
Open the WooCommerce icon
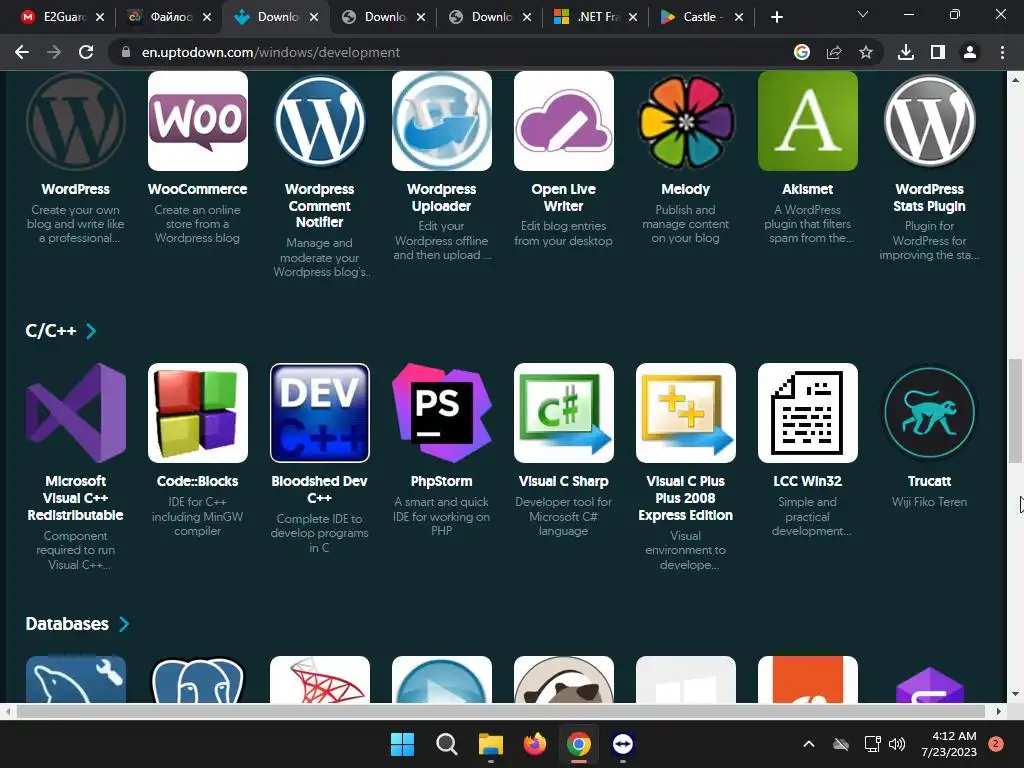pyautogui.click(x=198, y=121)
